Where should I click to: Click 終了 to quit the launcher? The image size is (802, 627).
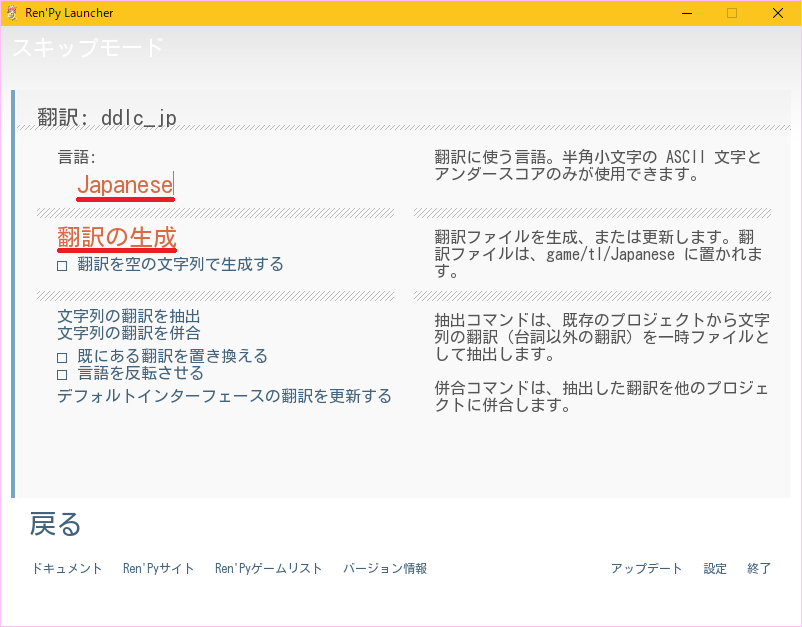tap(759, 568)
